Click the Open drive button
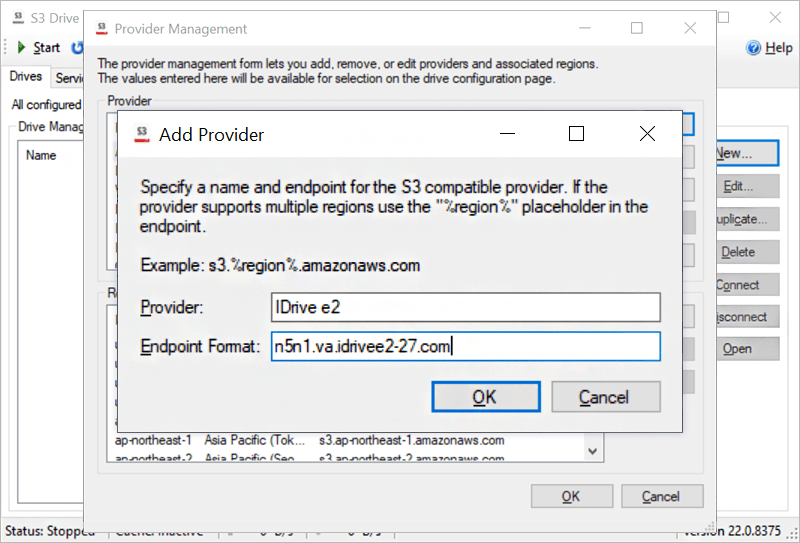Image resolution: width=800 pixels, height=543 pixels. tap(747, 349)
